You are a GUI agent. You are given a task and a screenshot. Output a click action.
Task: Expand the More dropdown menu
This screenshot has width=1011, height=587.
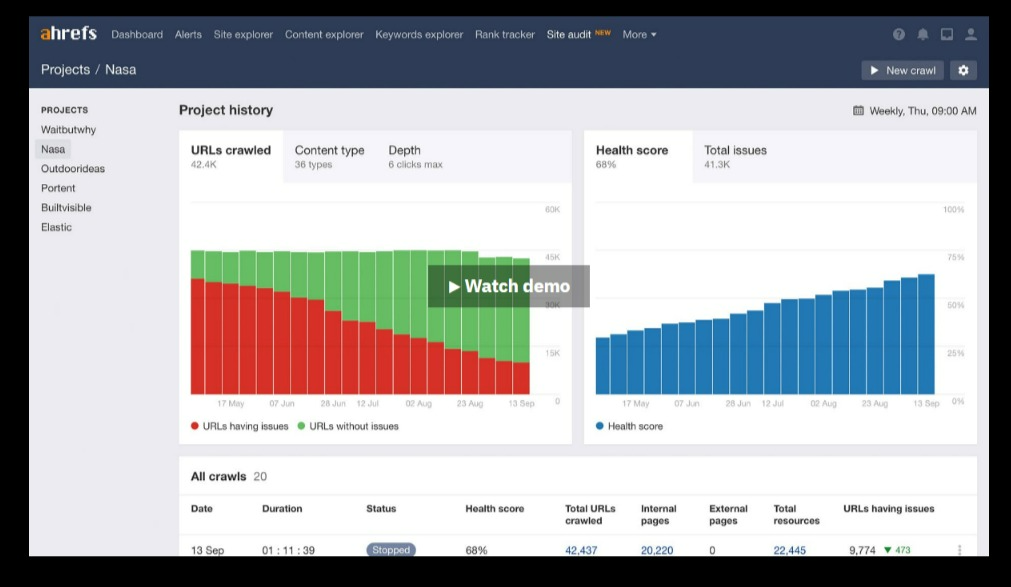click(639, 35)
